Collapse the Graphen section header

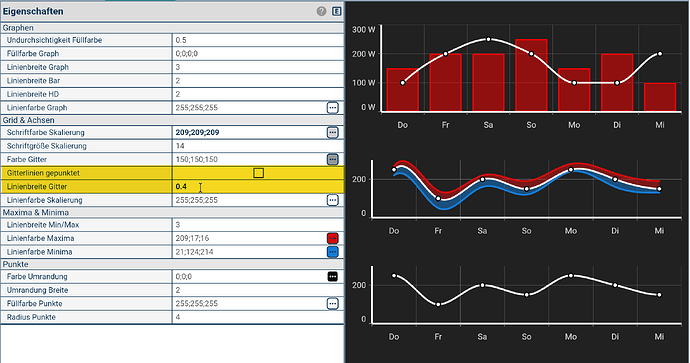click(172, 28)
